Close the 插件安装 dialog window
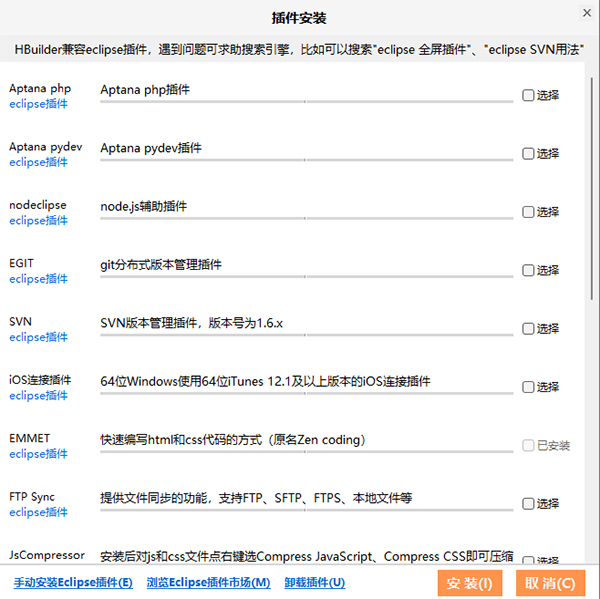The image size is (600, 599). (587, 12)
